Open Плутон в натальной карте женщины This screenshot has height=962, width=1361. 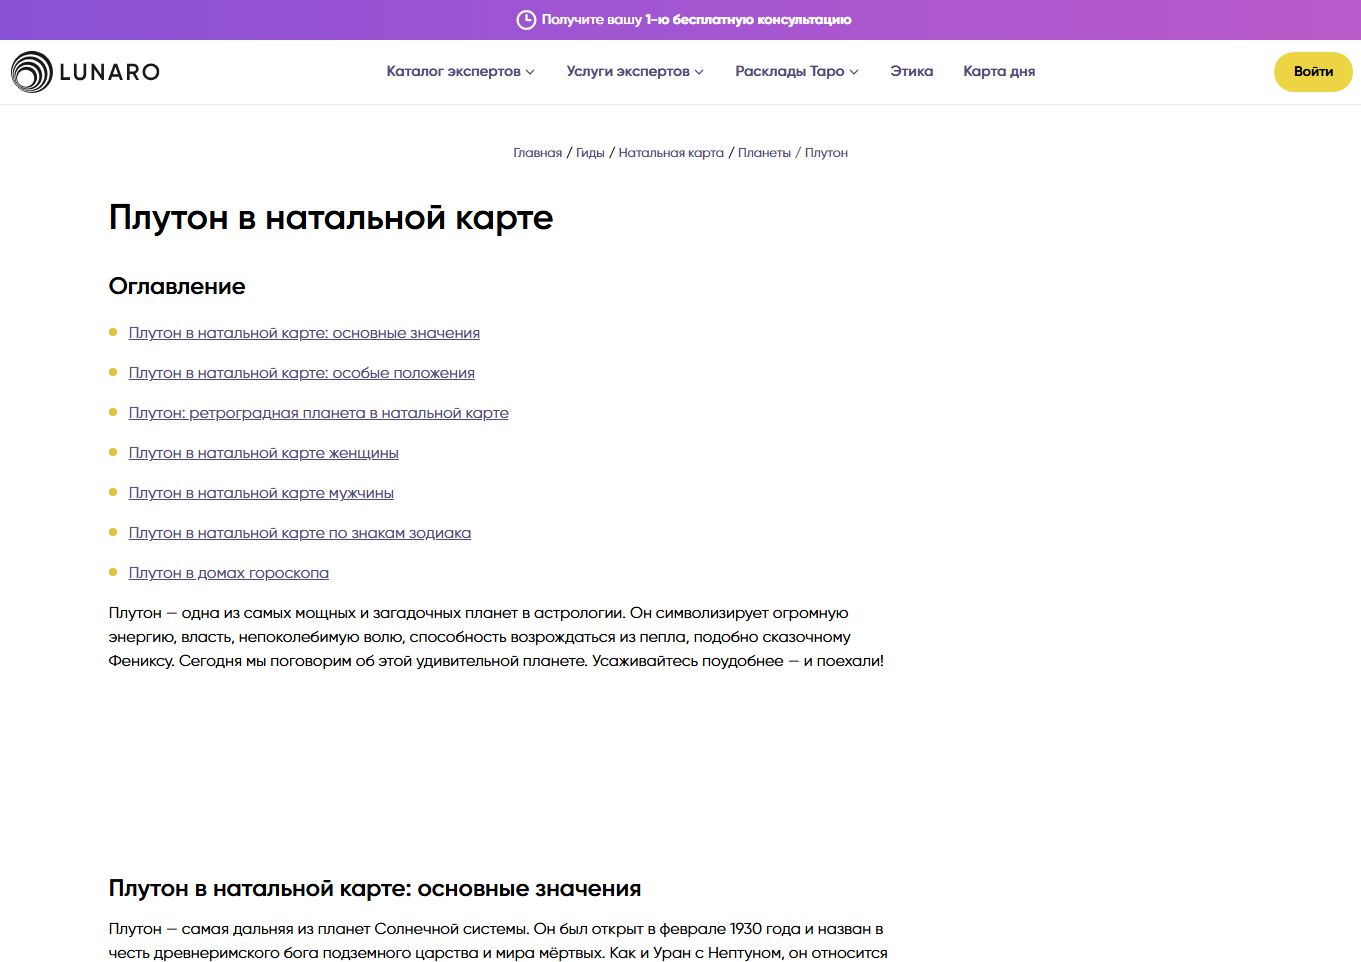pos(263,453)
